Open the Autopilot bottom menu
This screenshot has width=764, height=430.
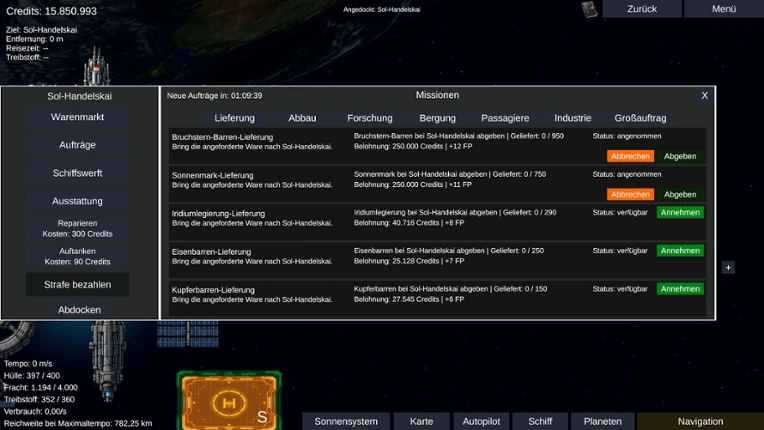[x=481, y=421]
